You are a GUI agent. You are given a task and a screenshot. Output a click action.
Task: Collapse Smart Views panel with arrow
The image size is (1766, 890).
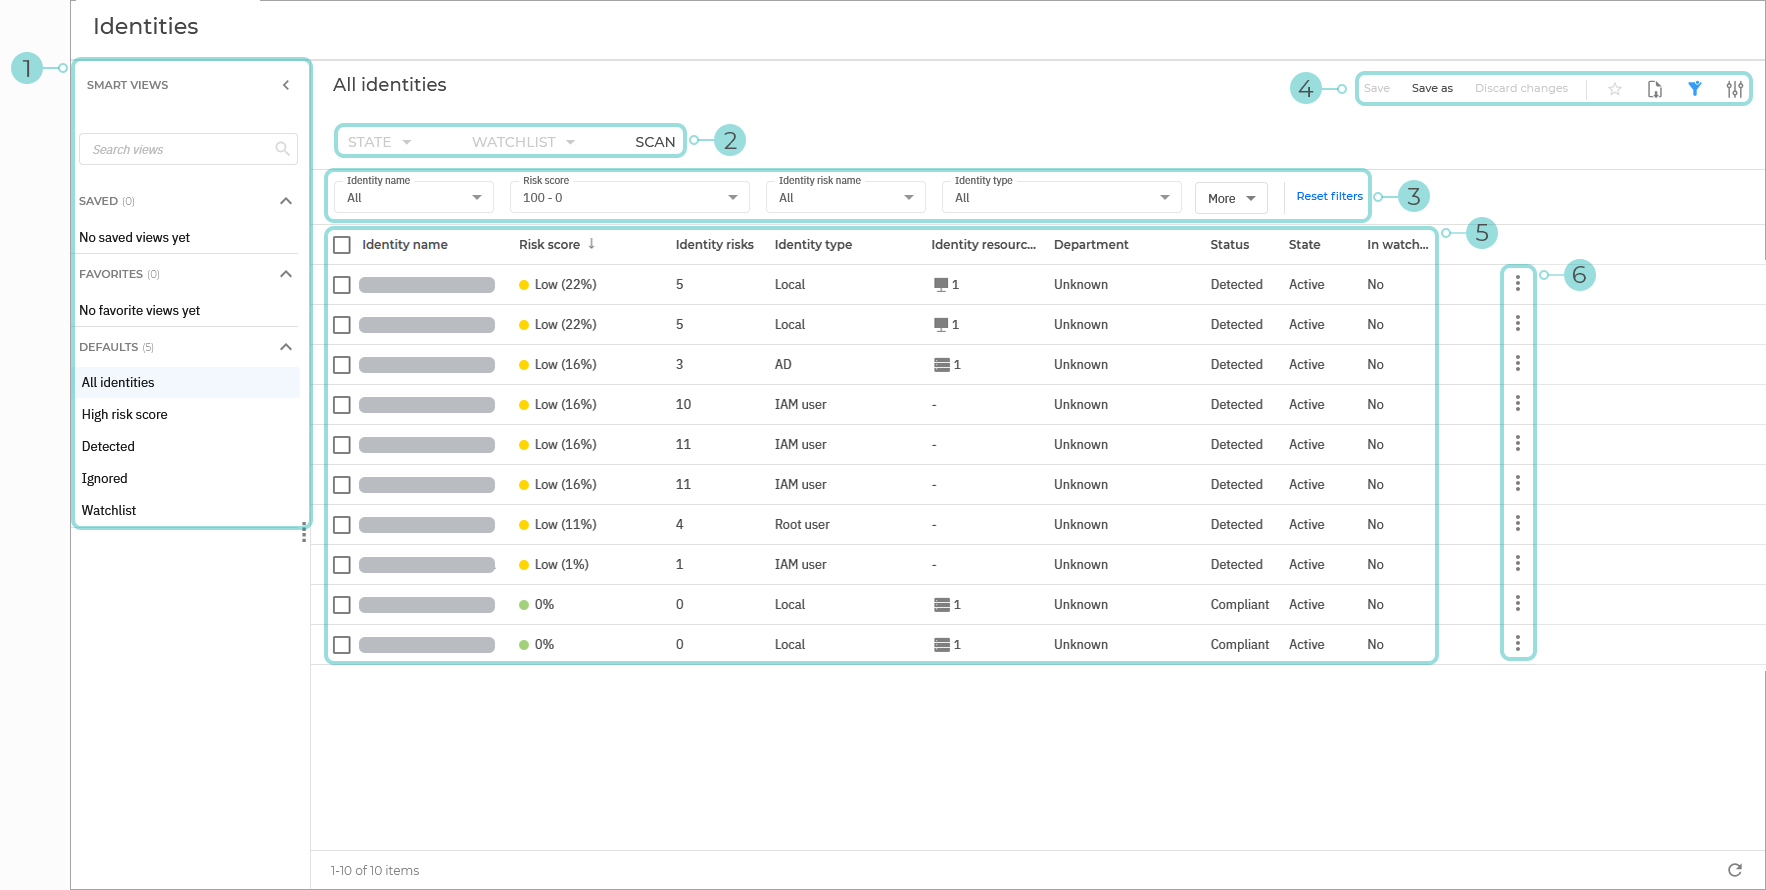(x=286, y=85)
